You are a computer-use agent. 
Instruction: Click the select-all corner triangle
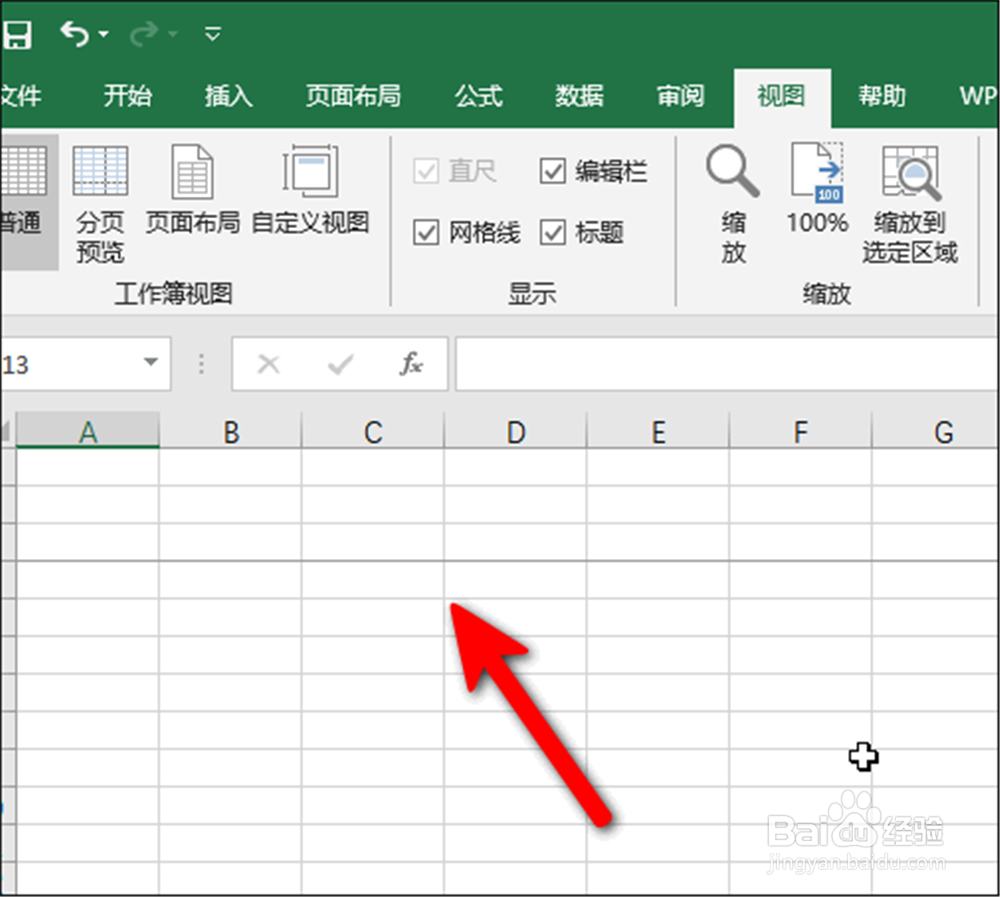coord(6,431)
